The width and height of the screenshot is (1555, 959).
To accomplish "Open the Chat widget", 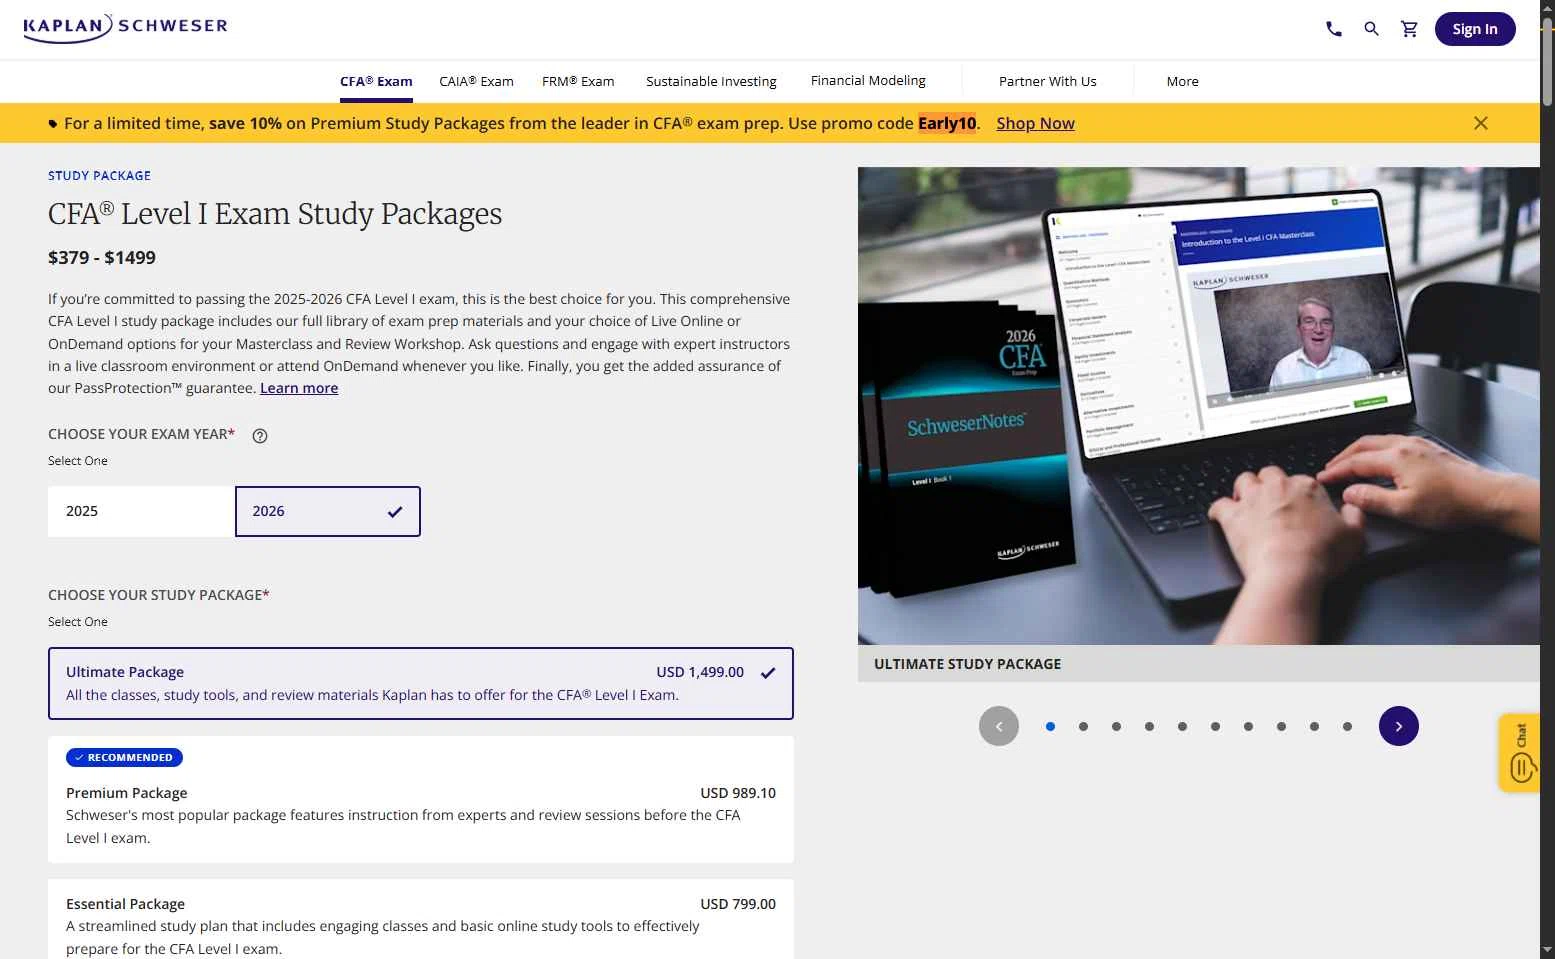I will 1520,753.
